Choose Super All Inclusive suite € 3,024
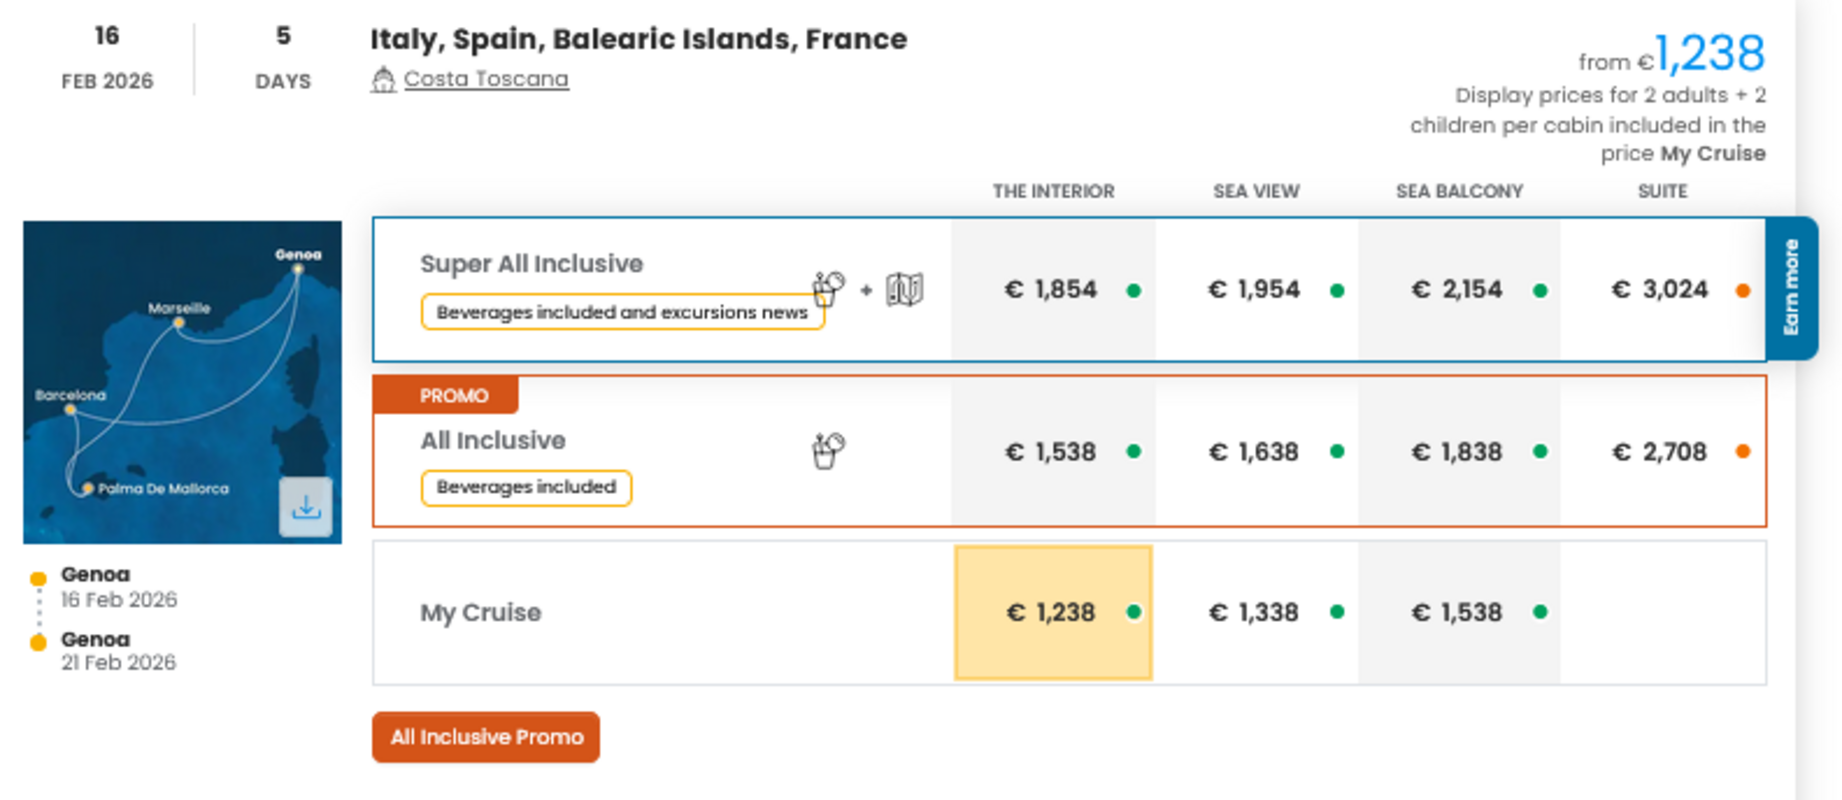Screen dimensions: 1842x800 coord(1661,290)
